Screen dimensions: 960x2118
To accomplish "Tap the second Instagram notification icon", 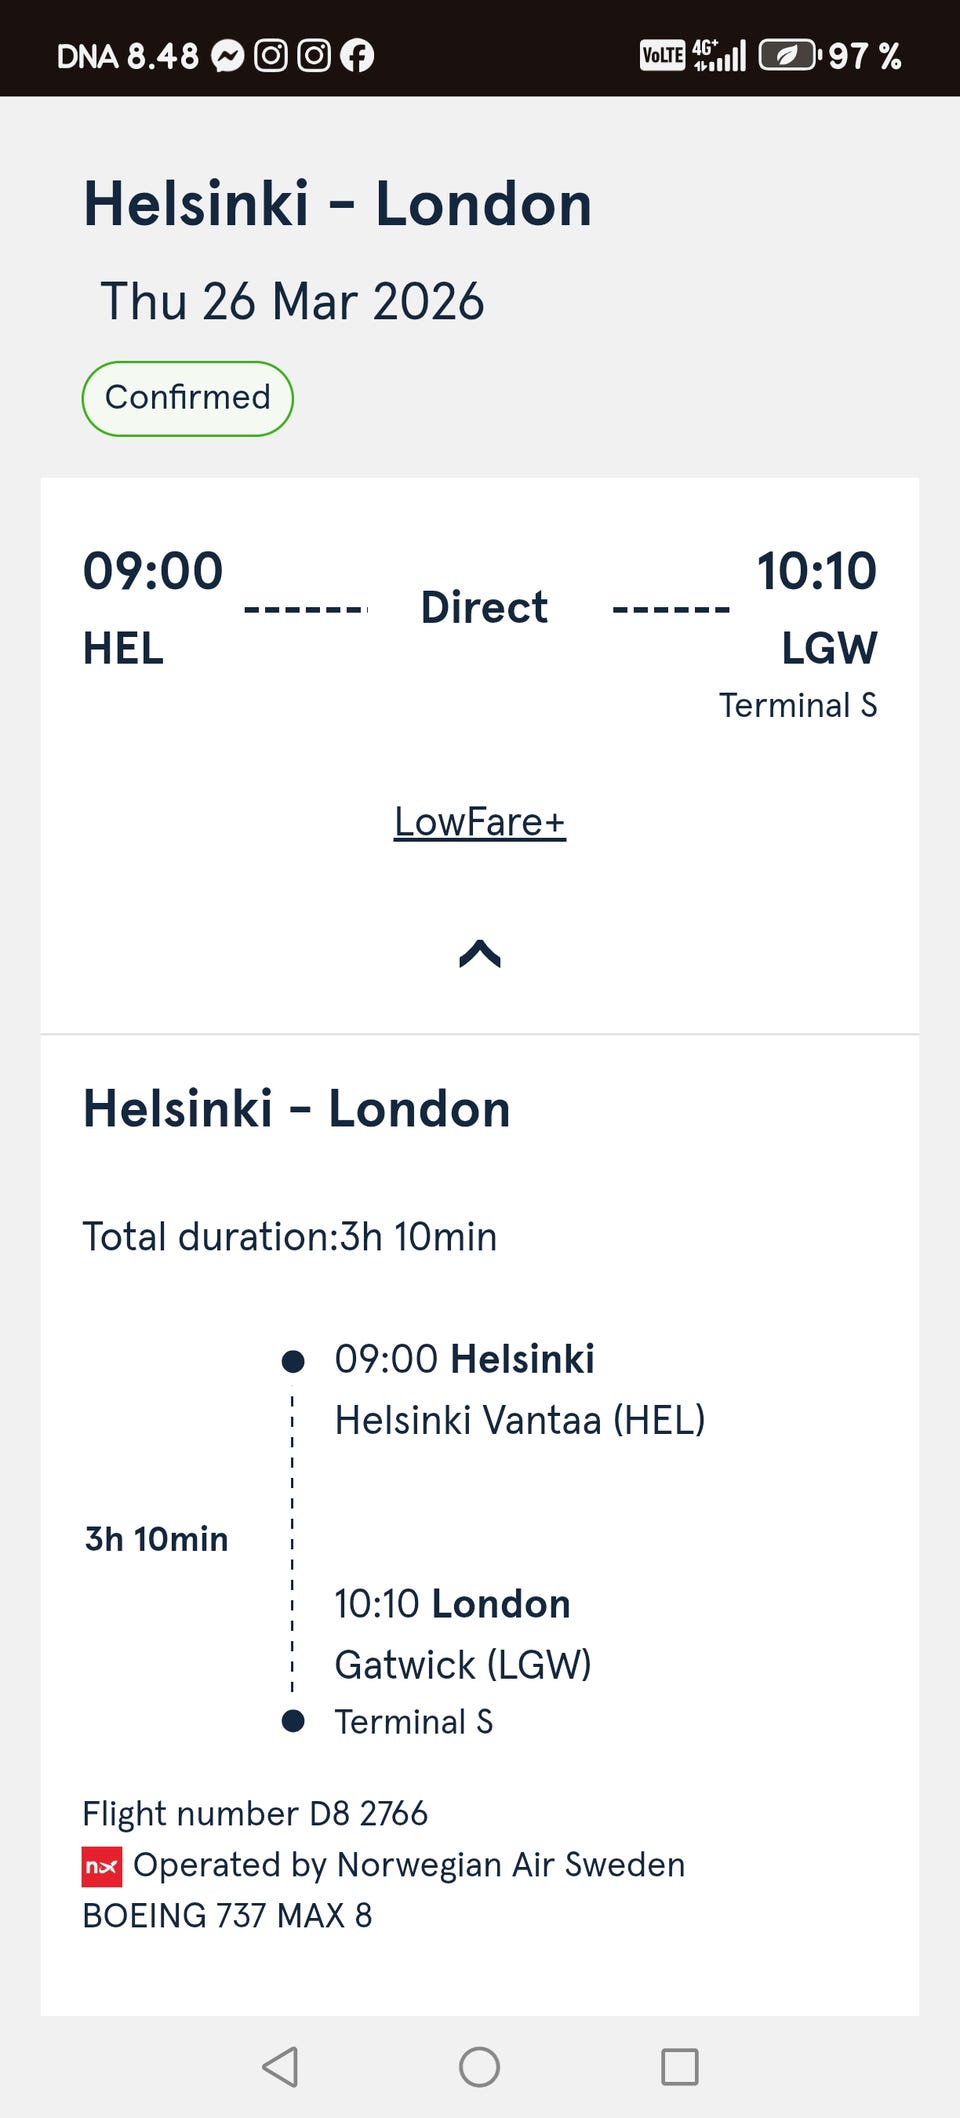I will click(314, 56).
